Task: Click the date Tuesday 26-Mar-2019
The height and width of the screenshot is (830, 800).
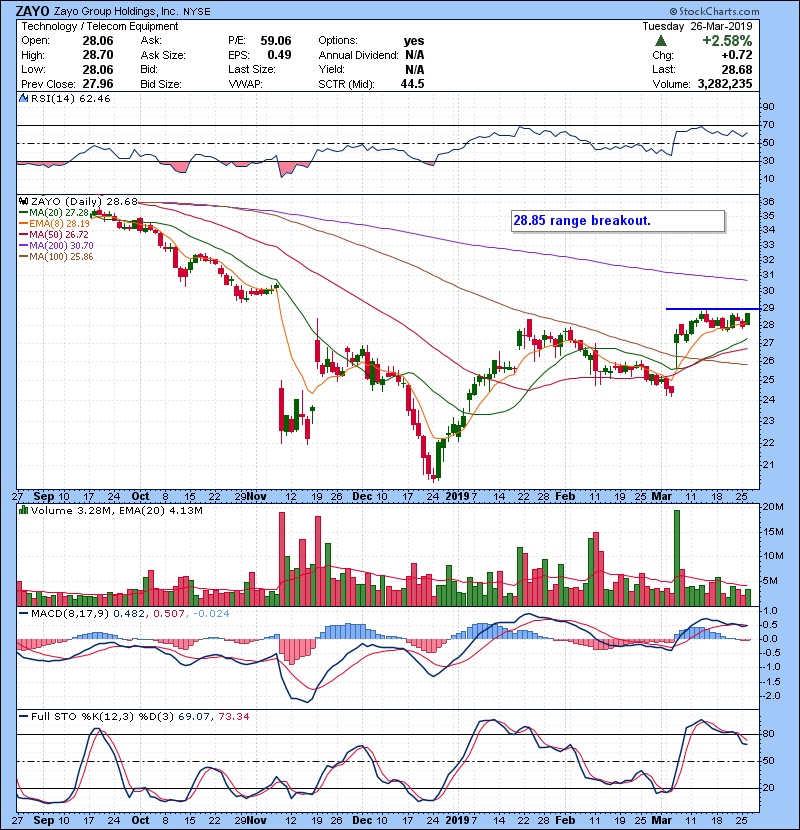Action: coord(697,26)
